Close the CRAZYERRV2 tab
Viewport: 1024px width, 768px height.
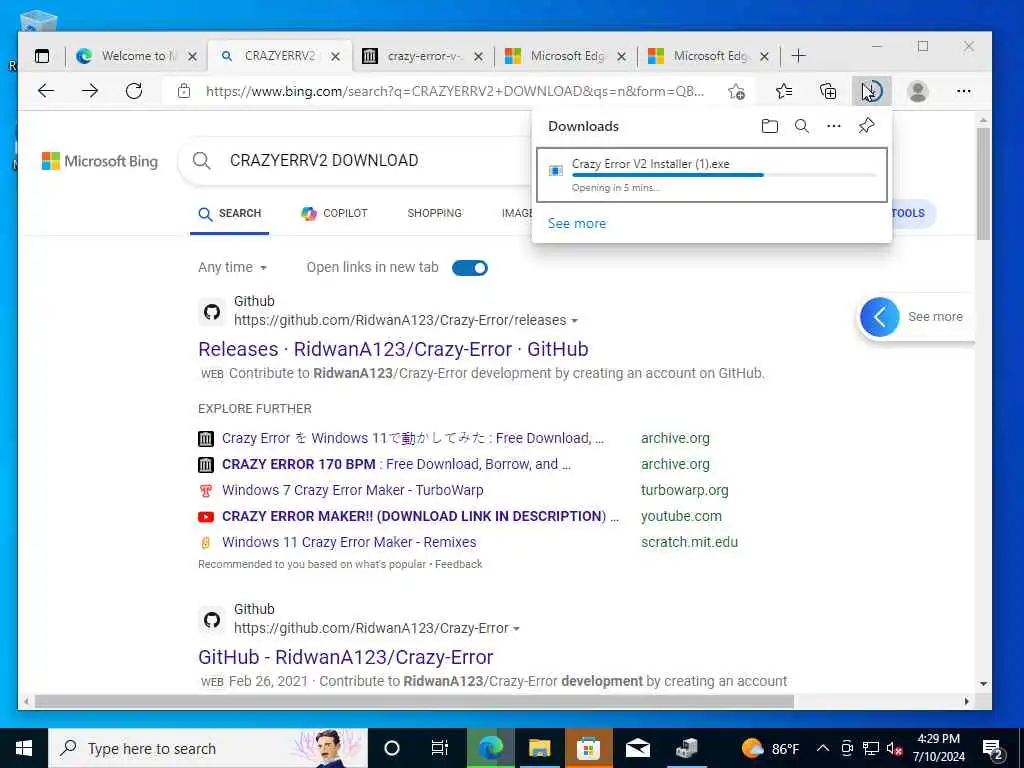335,57
